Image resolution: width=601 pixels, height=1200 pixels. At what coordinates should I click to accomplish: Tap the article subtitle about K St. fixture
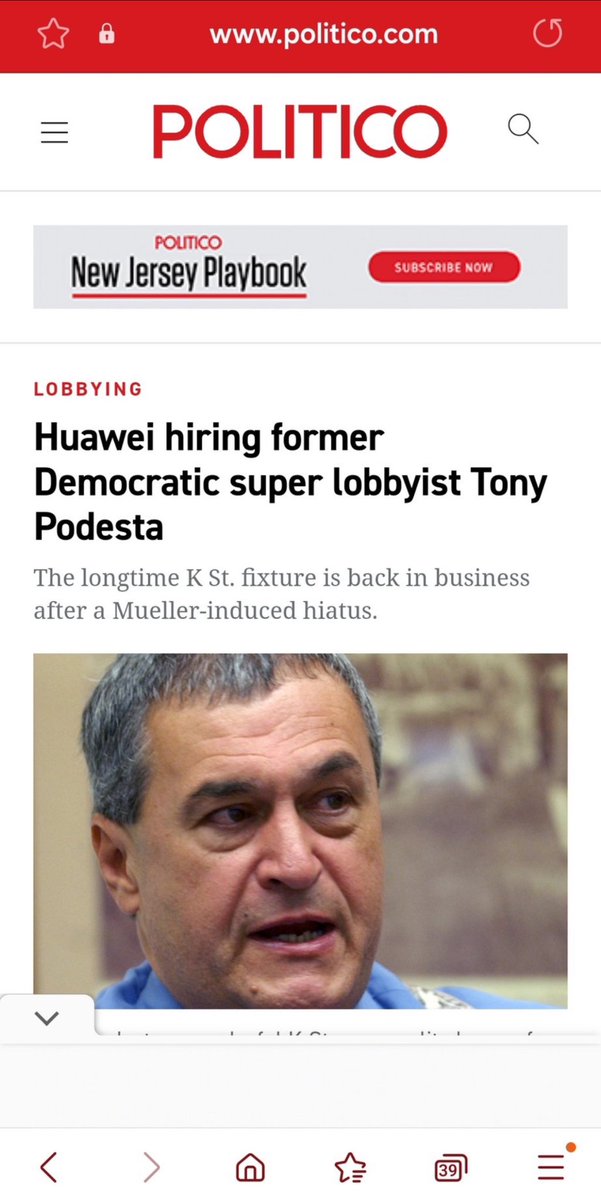pos(281,593)
